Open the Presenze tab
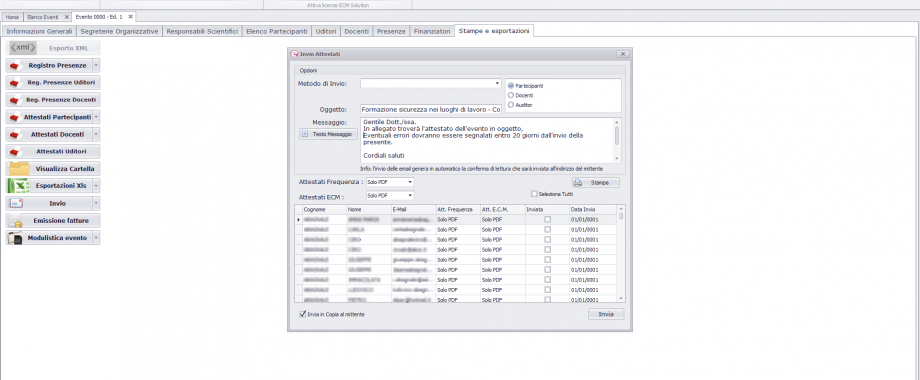920x380 pixels. pyautogui.click(x=391, y=31)
